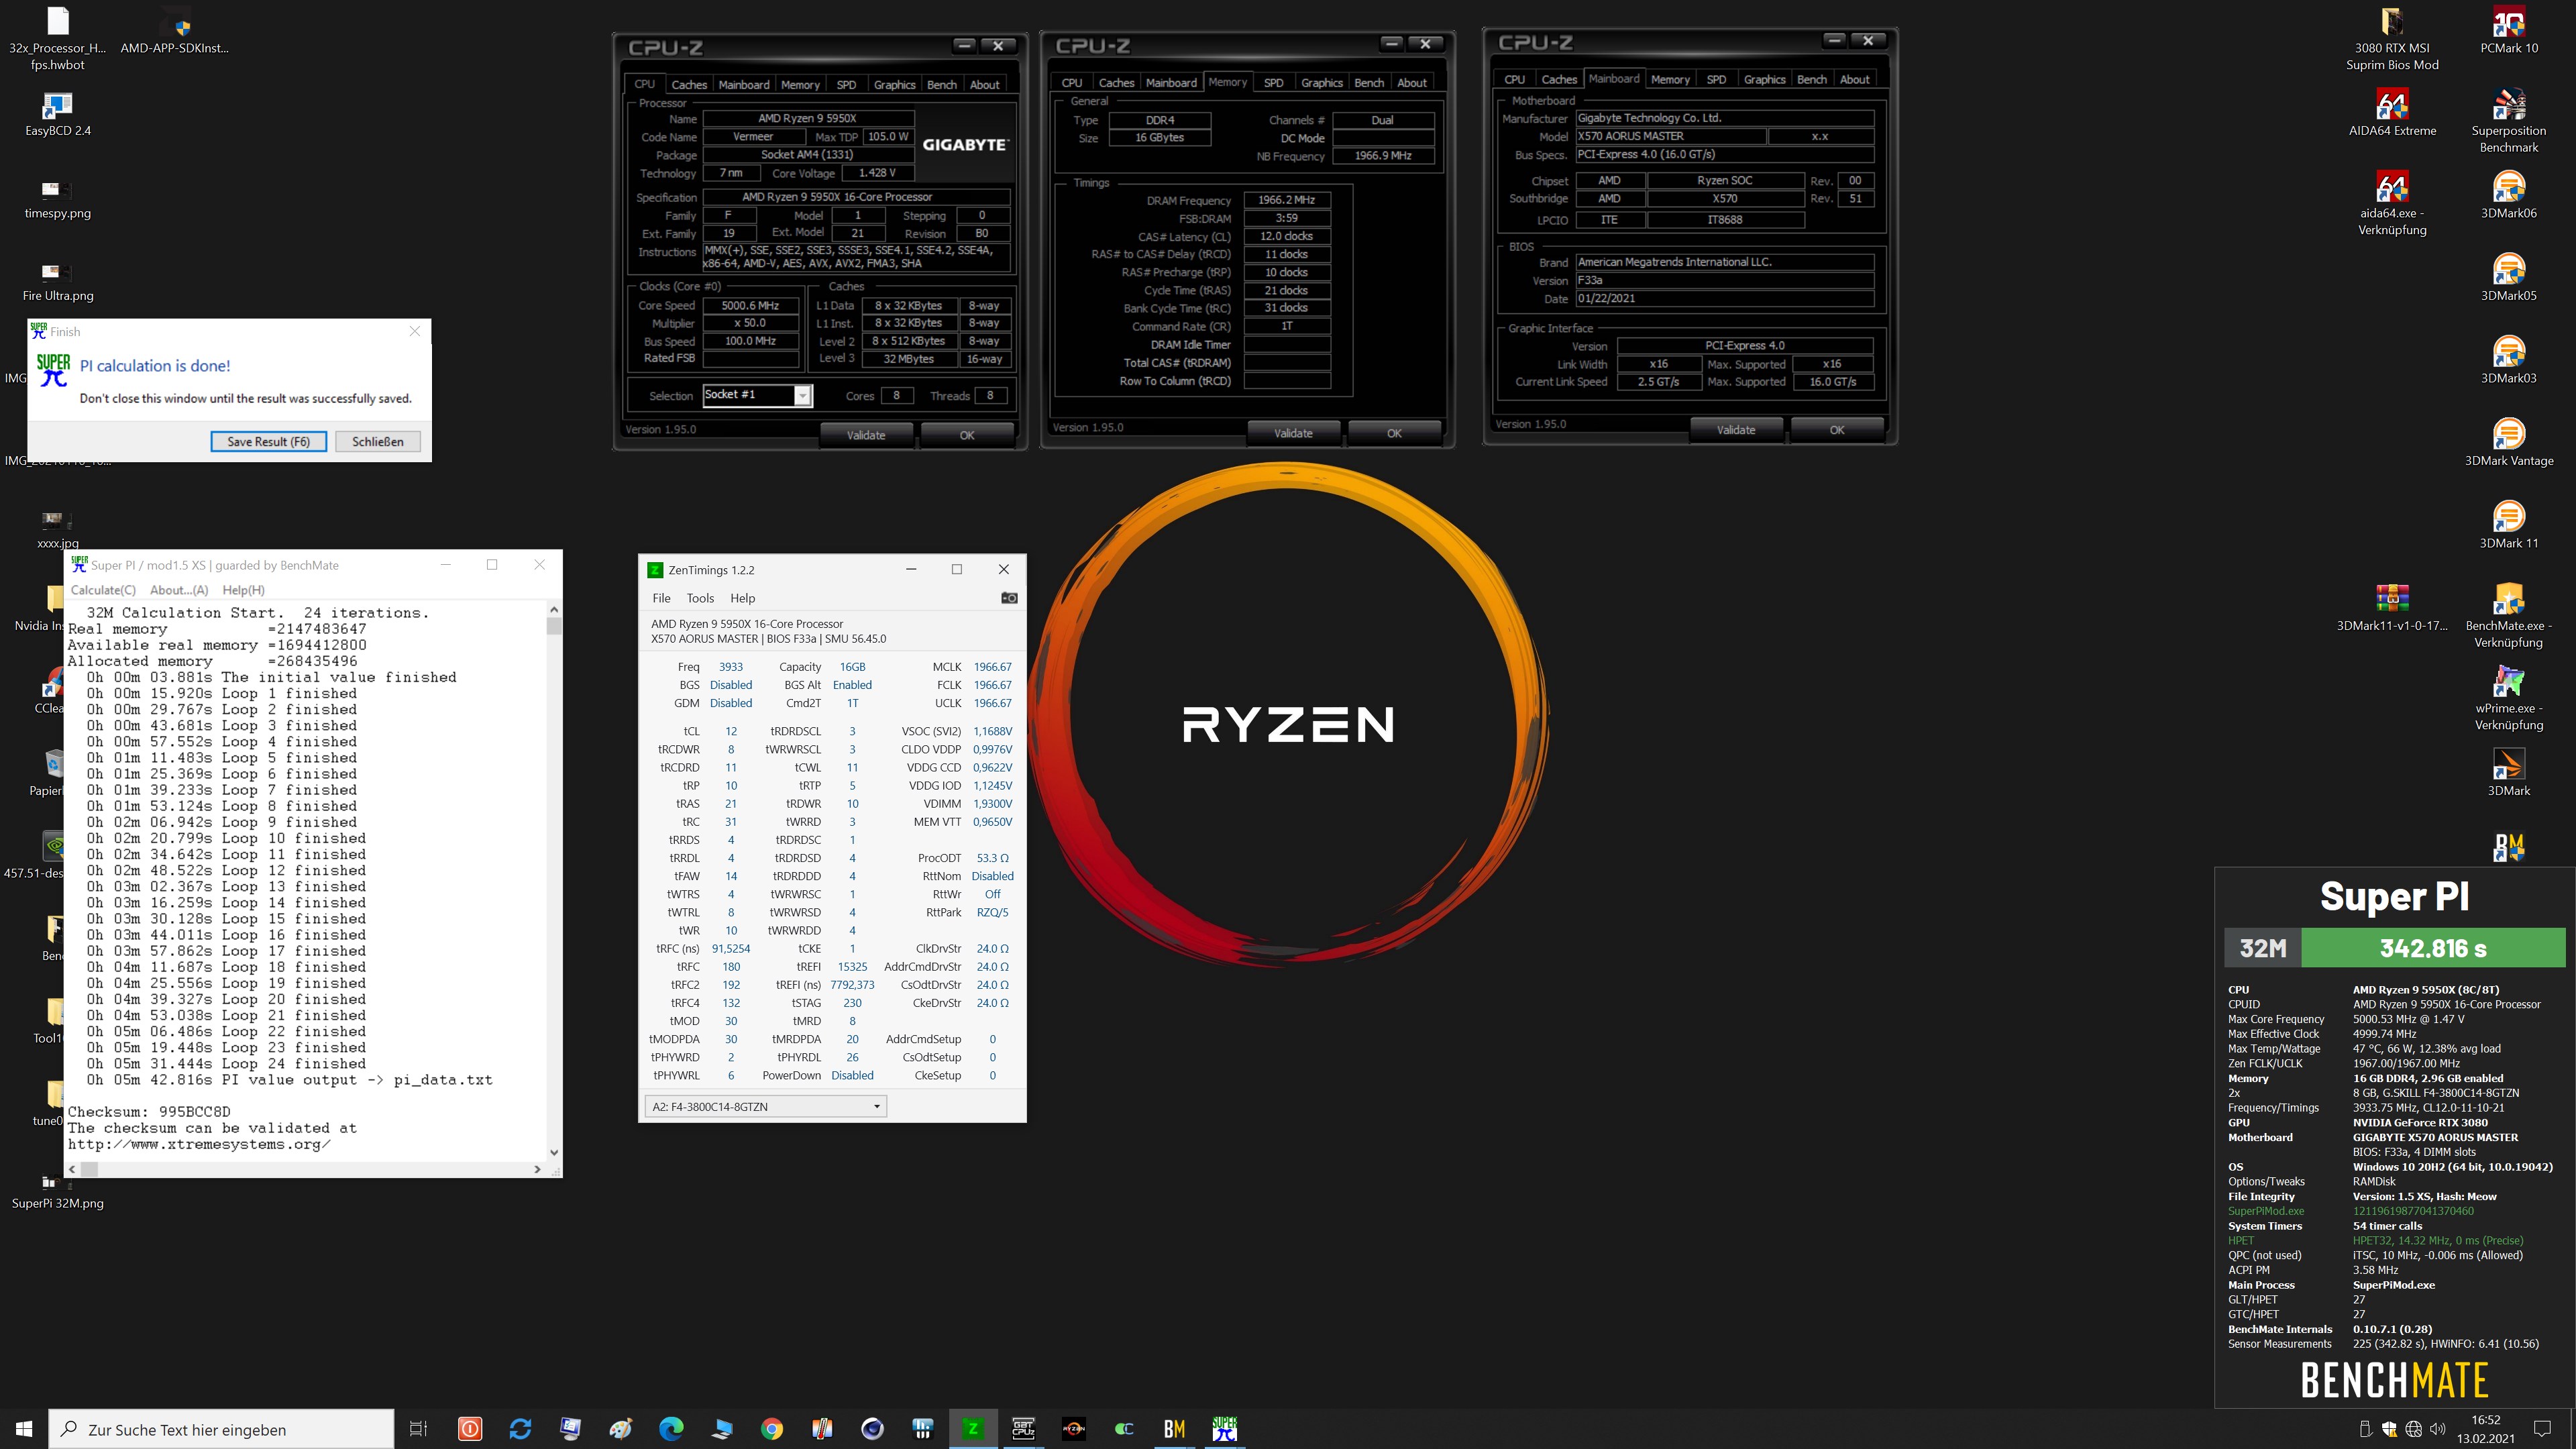Viewport: 2576px width, 1449px height.
Task: Open the 3DMark05 desktop icon
Action: (2508, 277)
